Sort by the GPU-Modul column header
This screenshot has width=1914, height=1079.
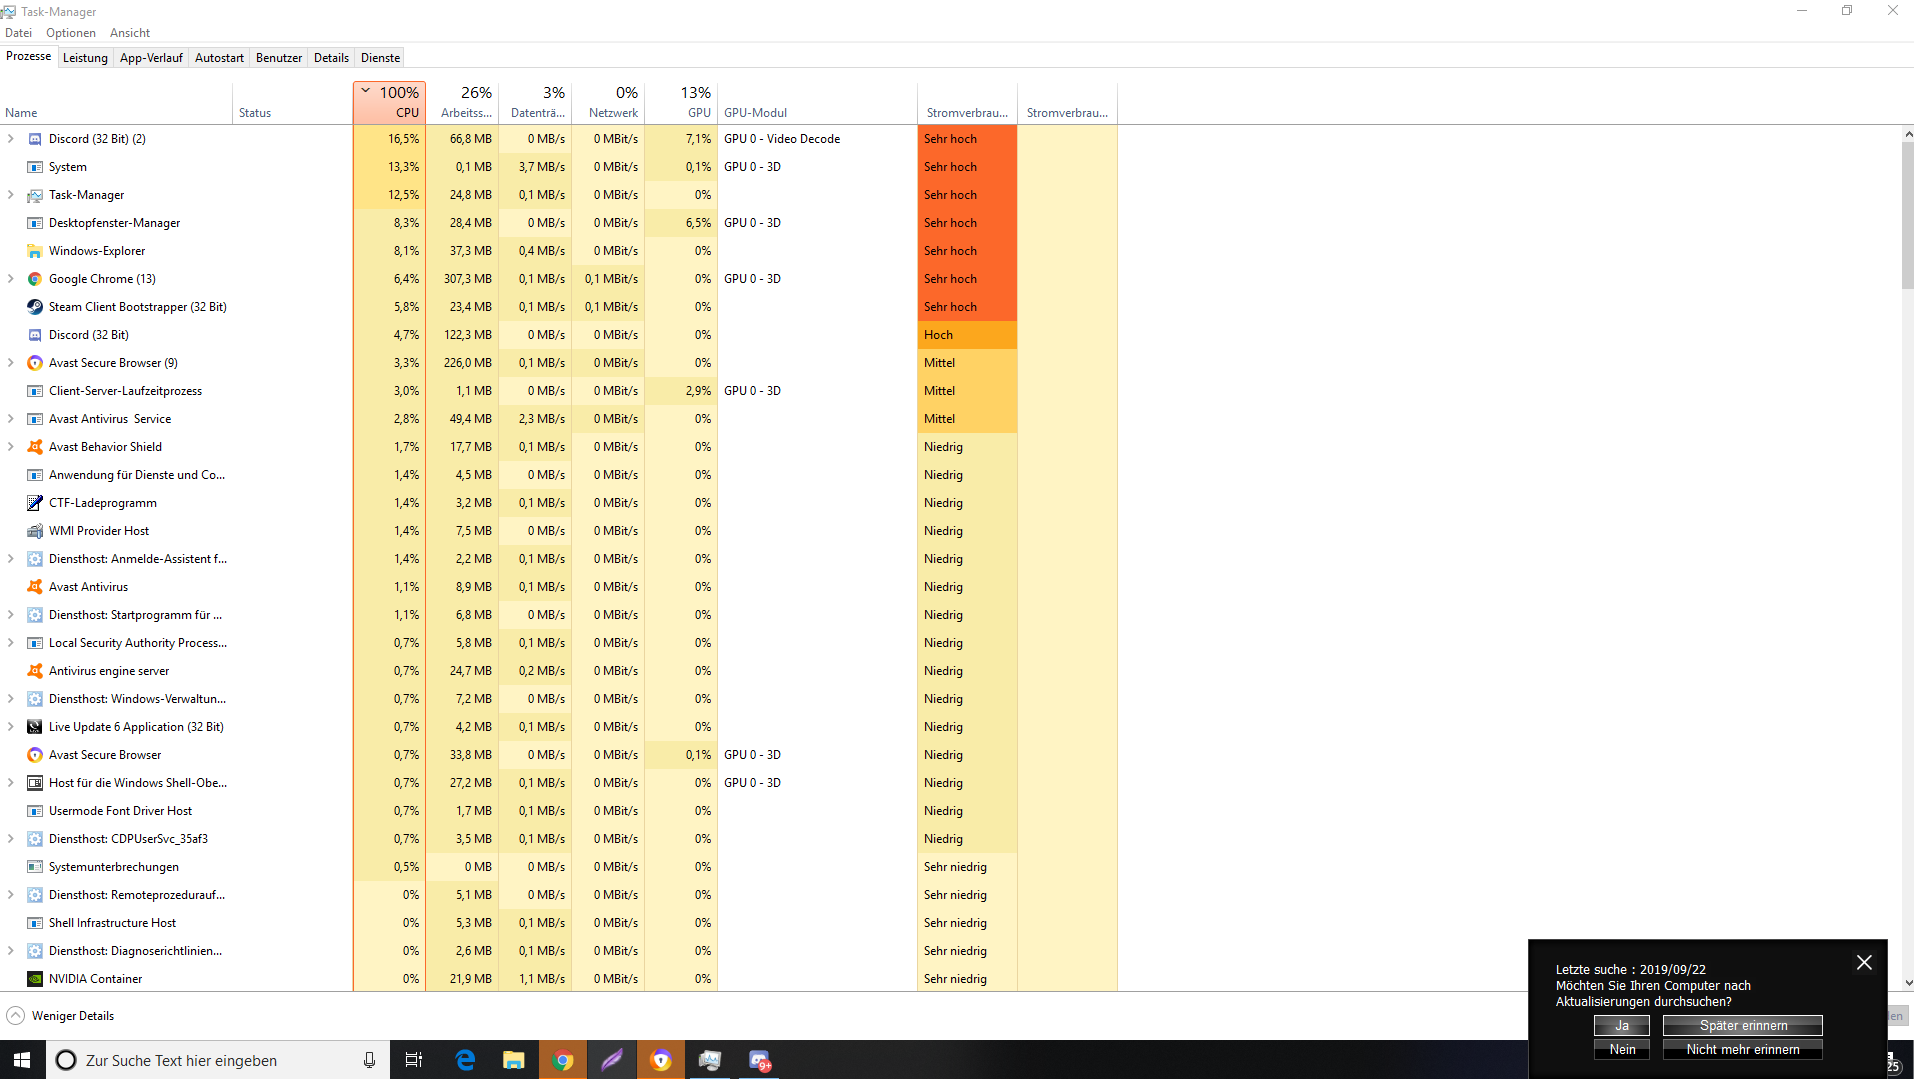coord(817,102)
